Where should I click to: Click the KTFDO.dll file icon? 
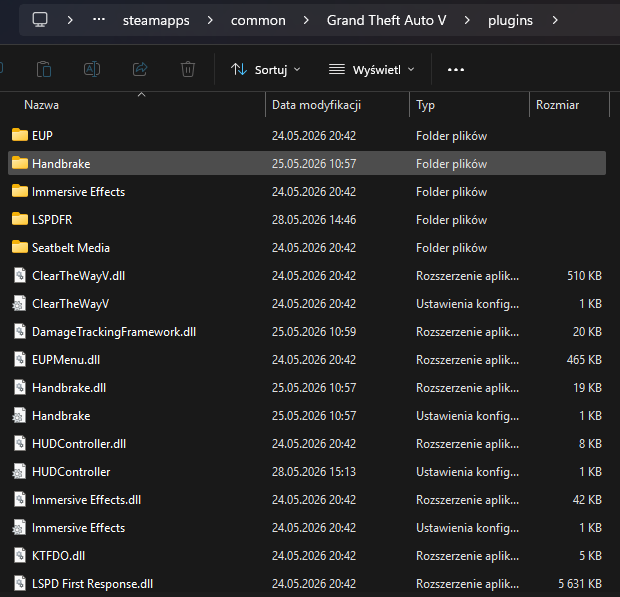(x=20, y=555)
